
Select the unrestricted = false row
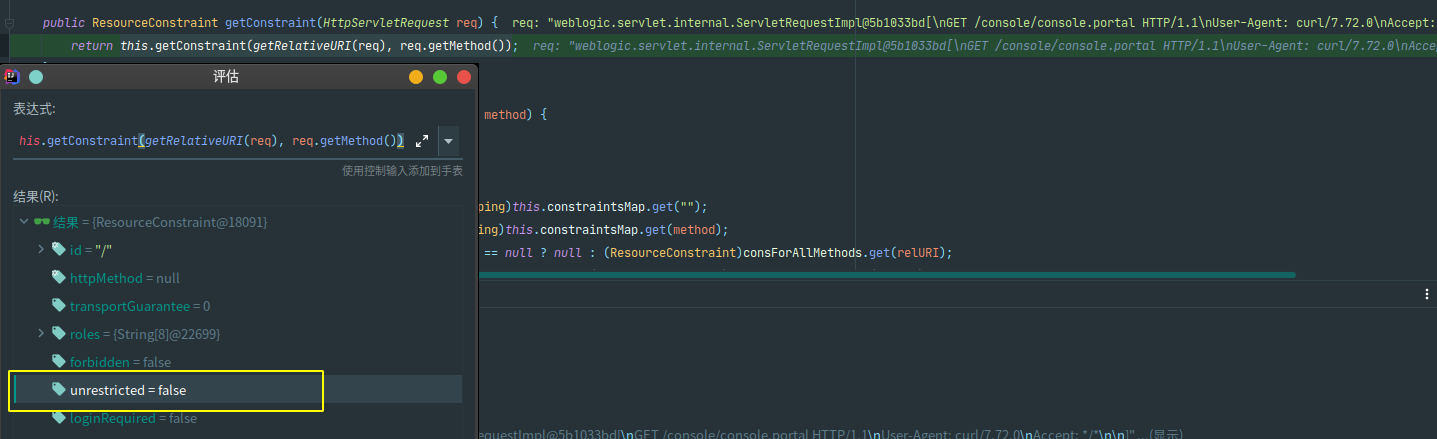(x=128, y=390)
